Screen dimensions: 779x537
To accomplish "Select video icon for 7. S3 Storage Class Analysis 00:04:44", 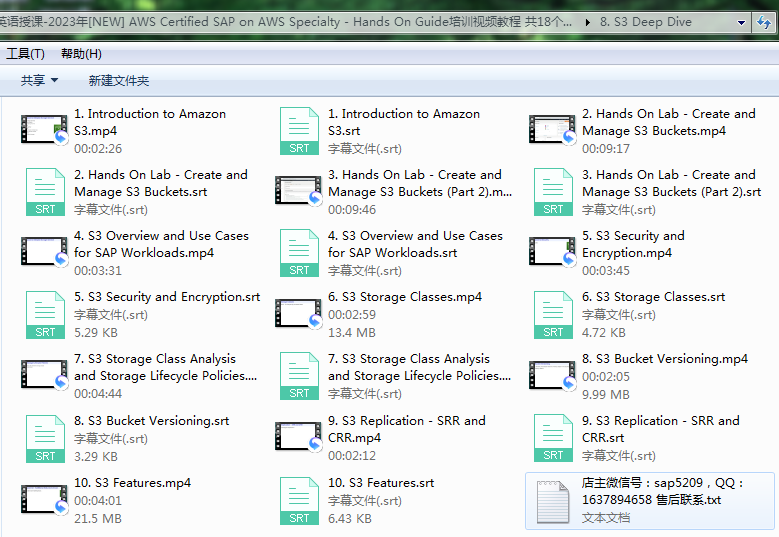I will click(x=44, y=375).
